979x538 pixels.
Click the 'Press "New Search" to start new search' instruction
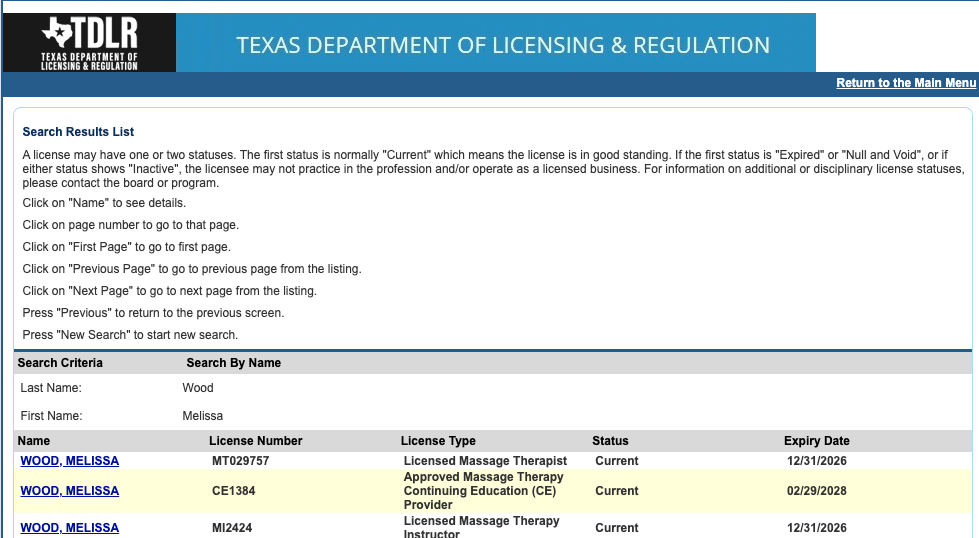130,335
